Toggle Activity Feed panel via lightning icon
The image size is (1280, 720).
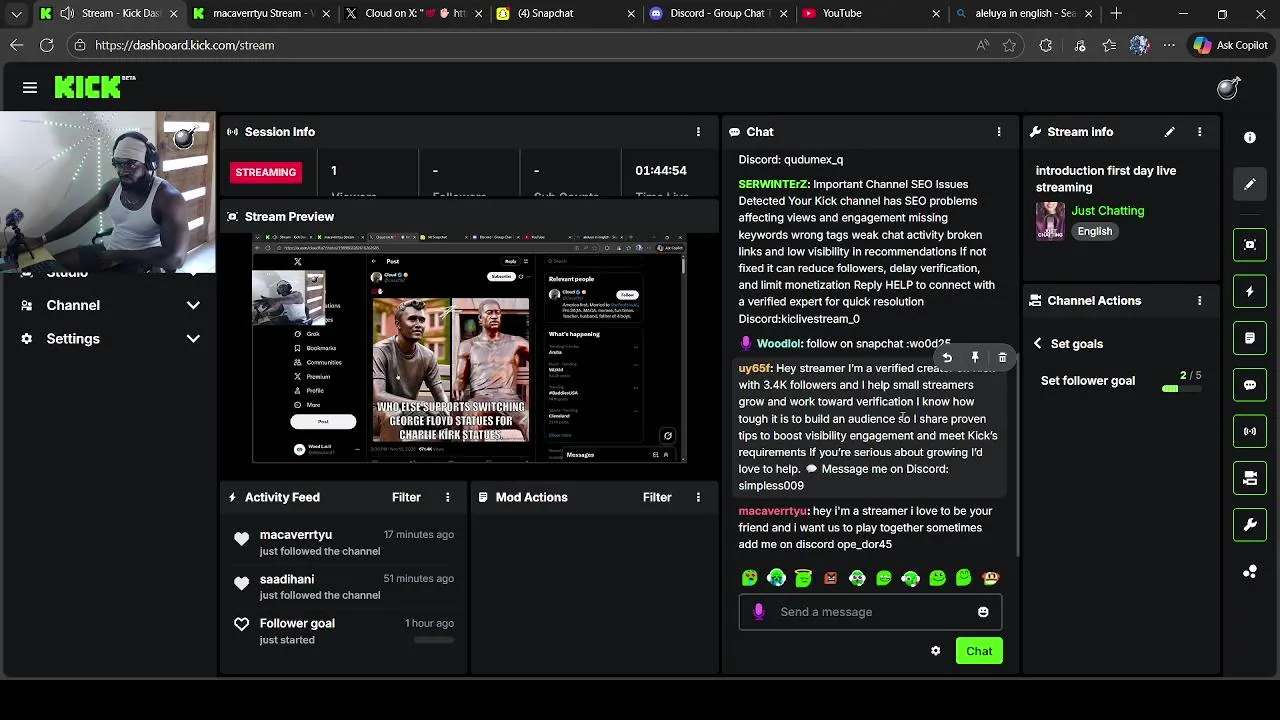pyautogui.click(x=1250, y=292)
